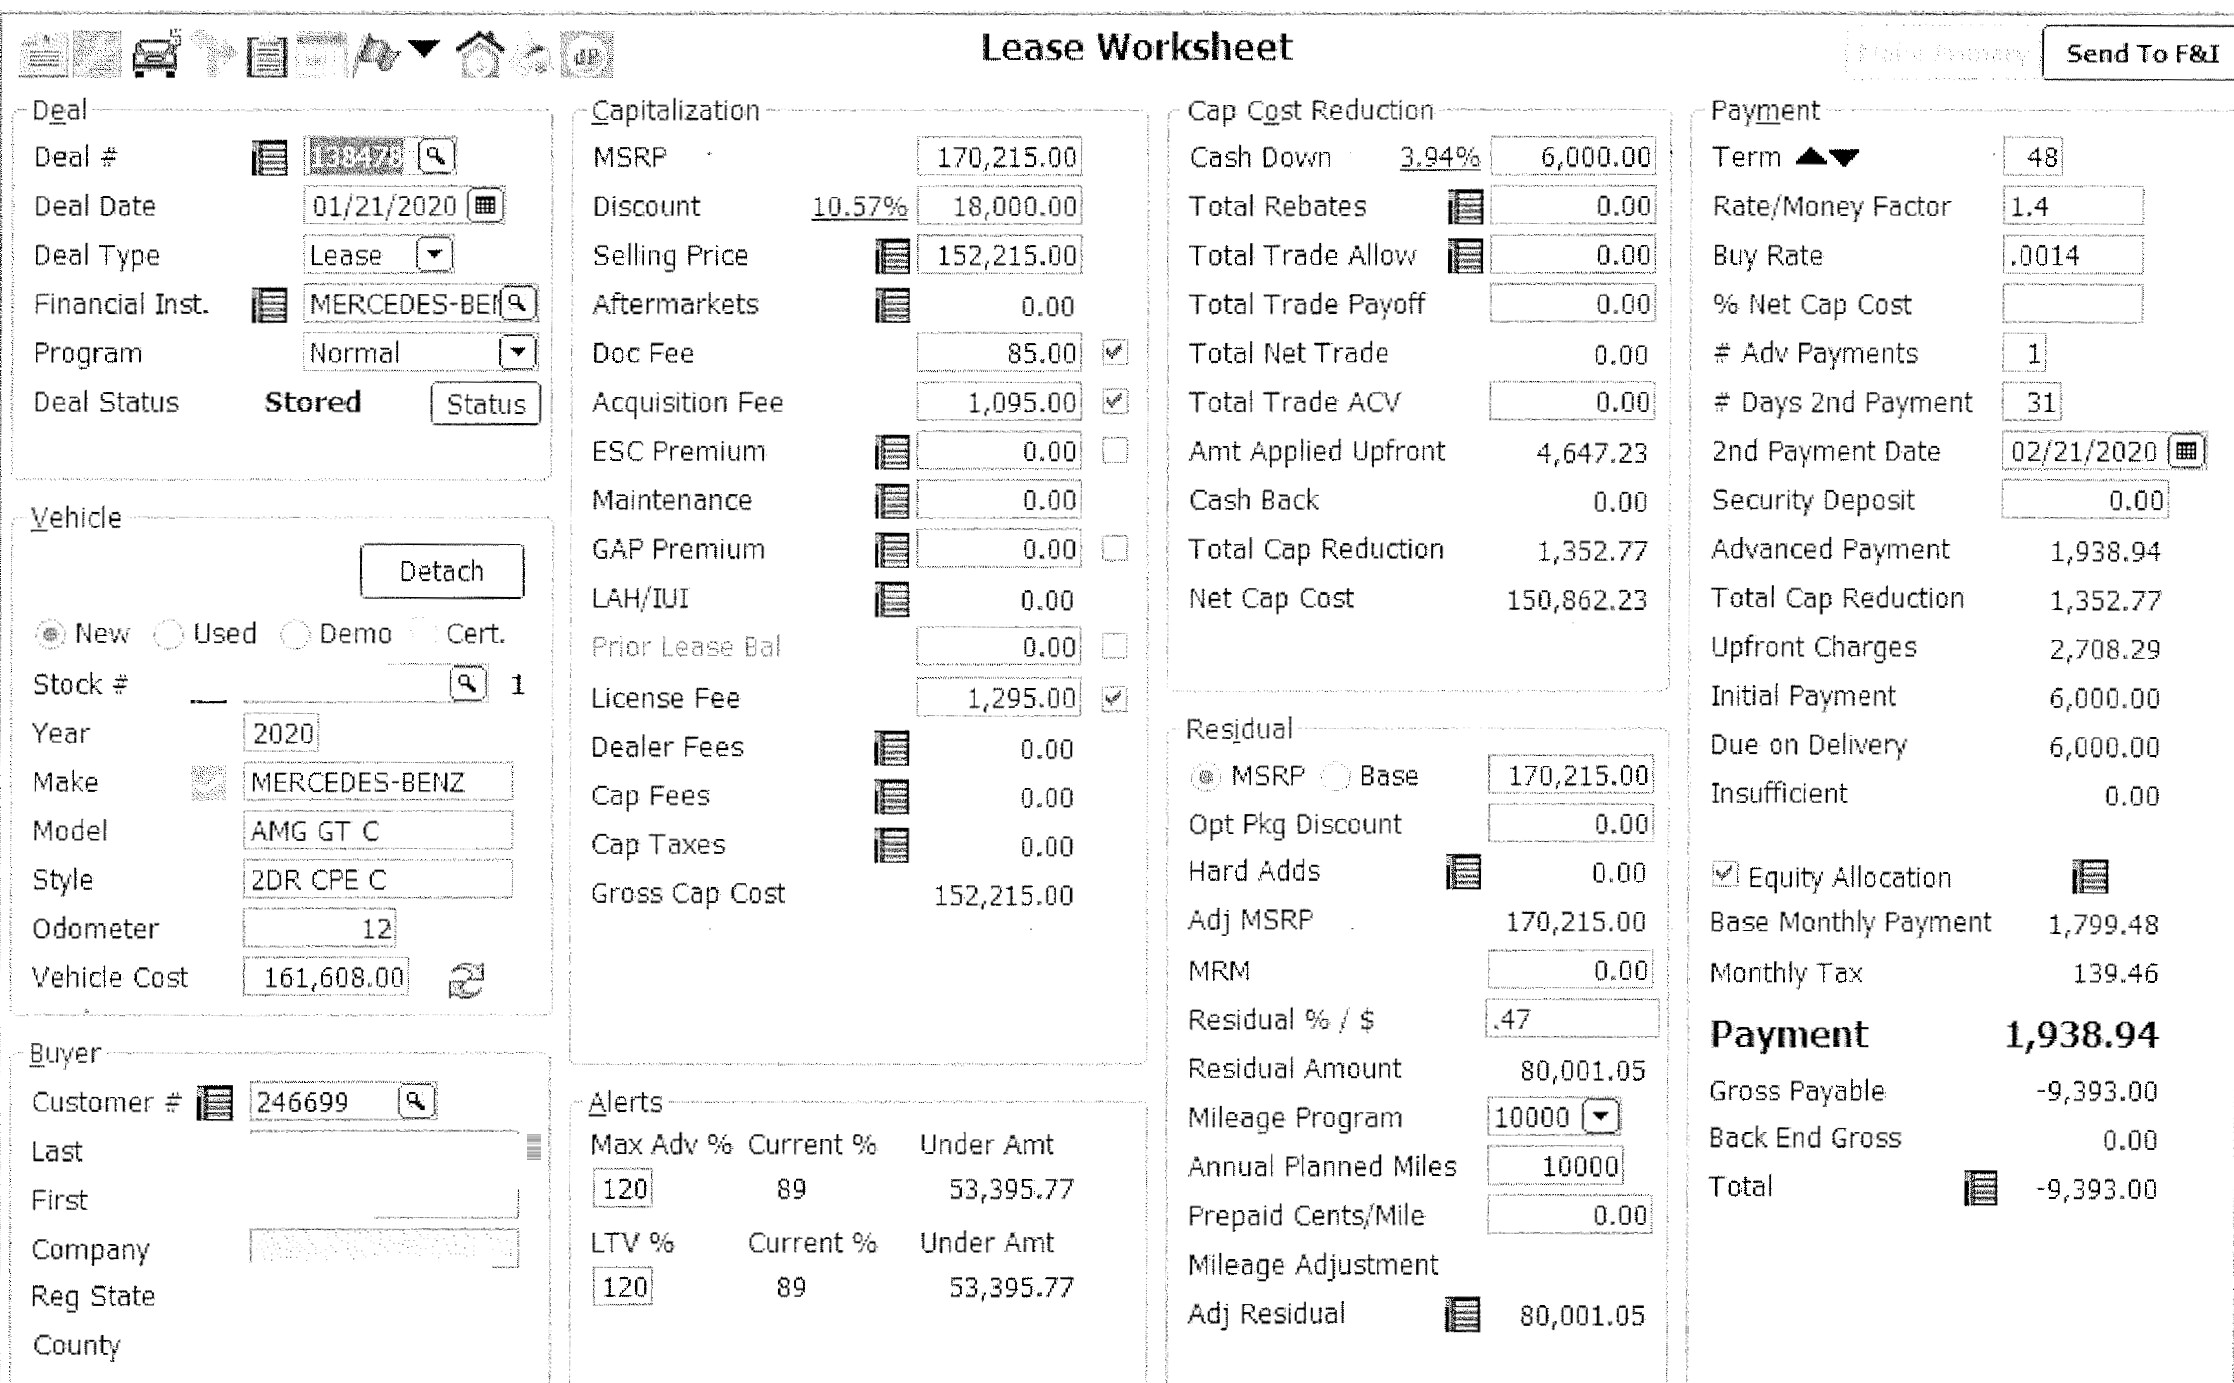
Task: Toggle the Doc Fee checkbox
Action: click(x=1114, y=352)
